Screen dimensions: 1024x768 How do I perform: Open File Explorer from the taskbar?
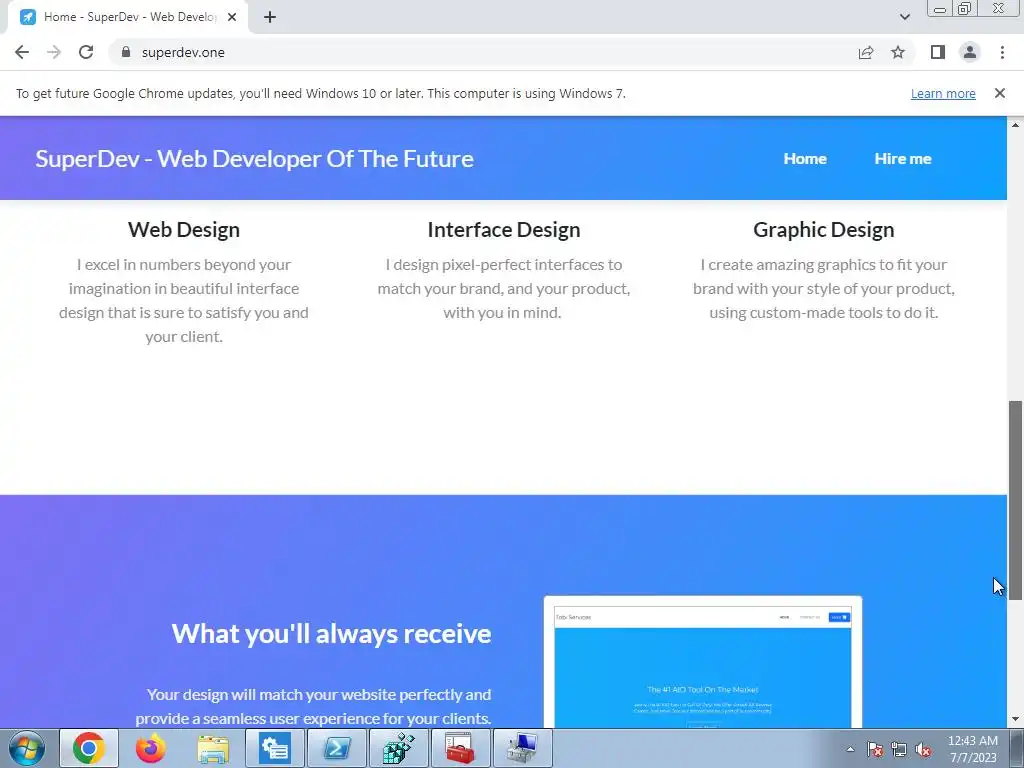click(x=213, y=748)
